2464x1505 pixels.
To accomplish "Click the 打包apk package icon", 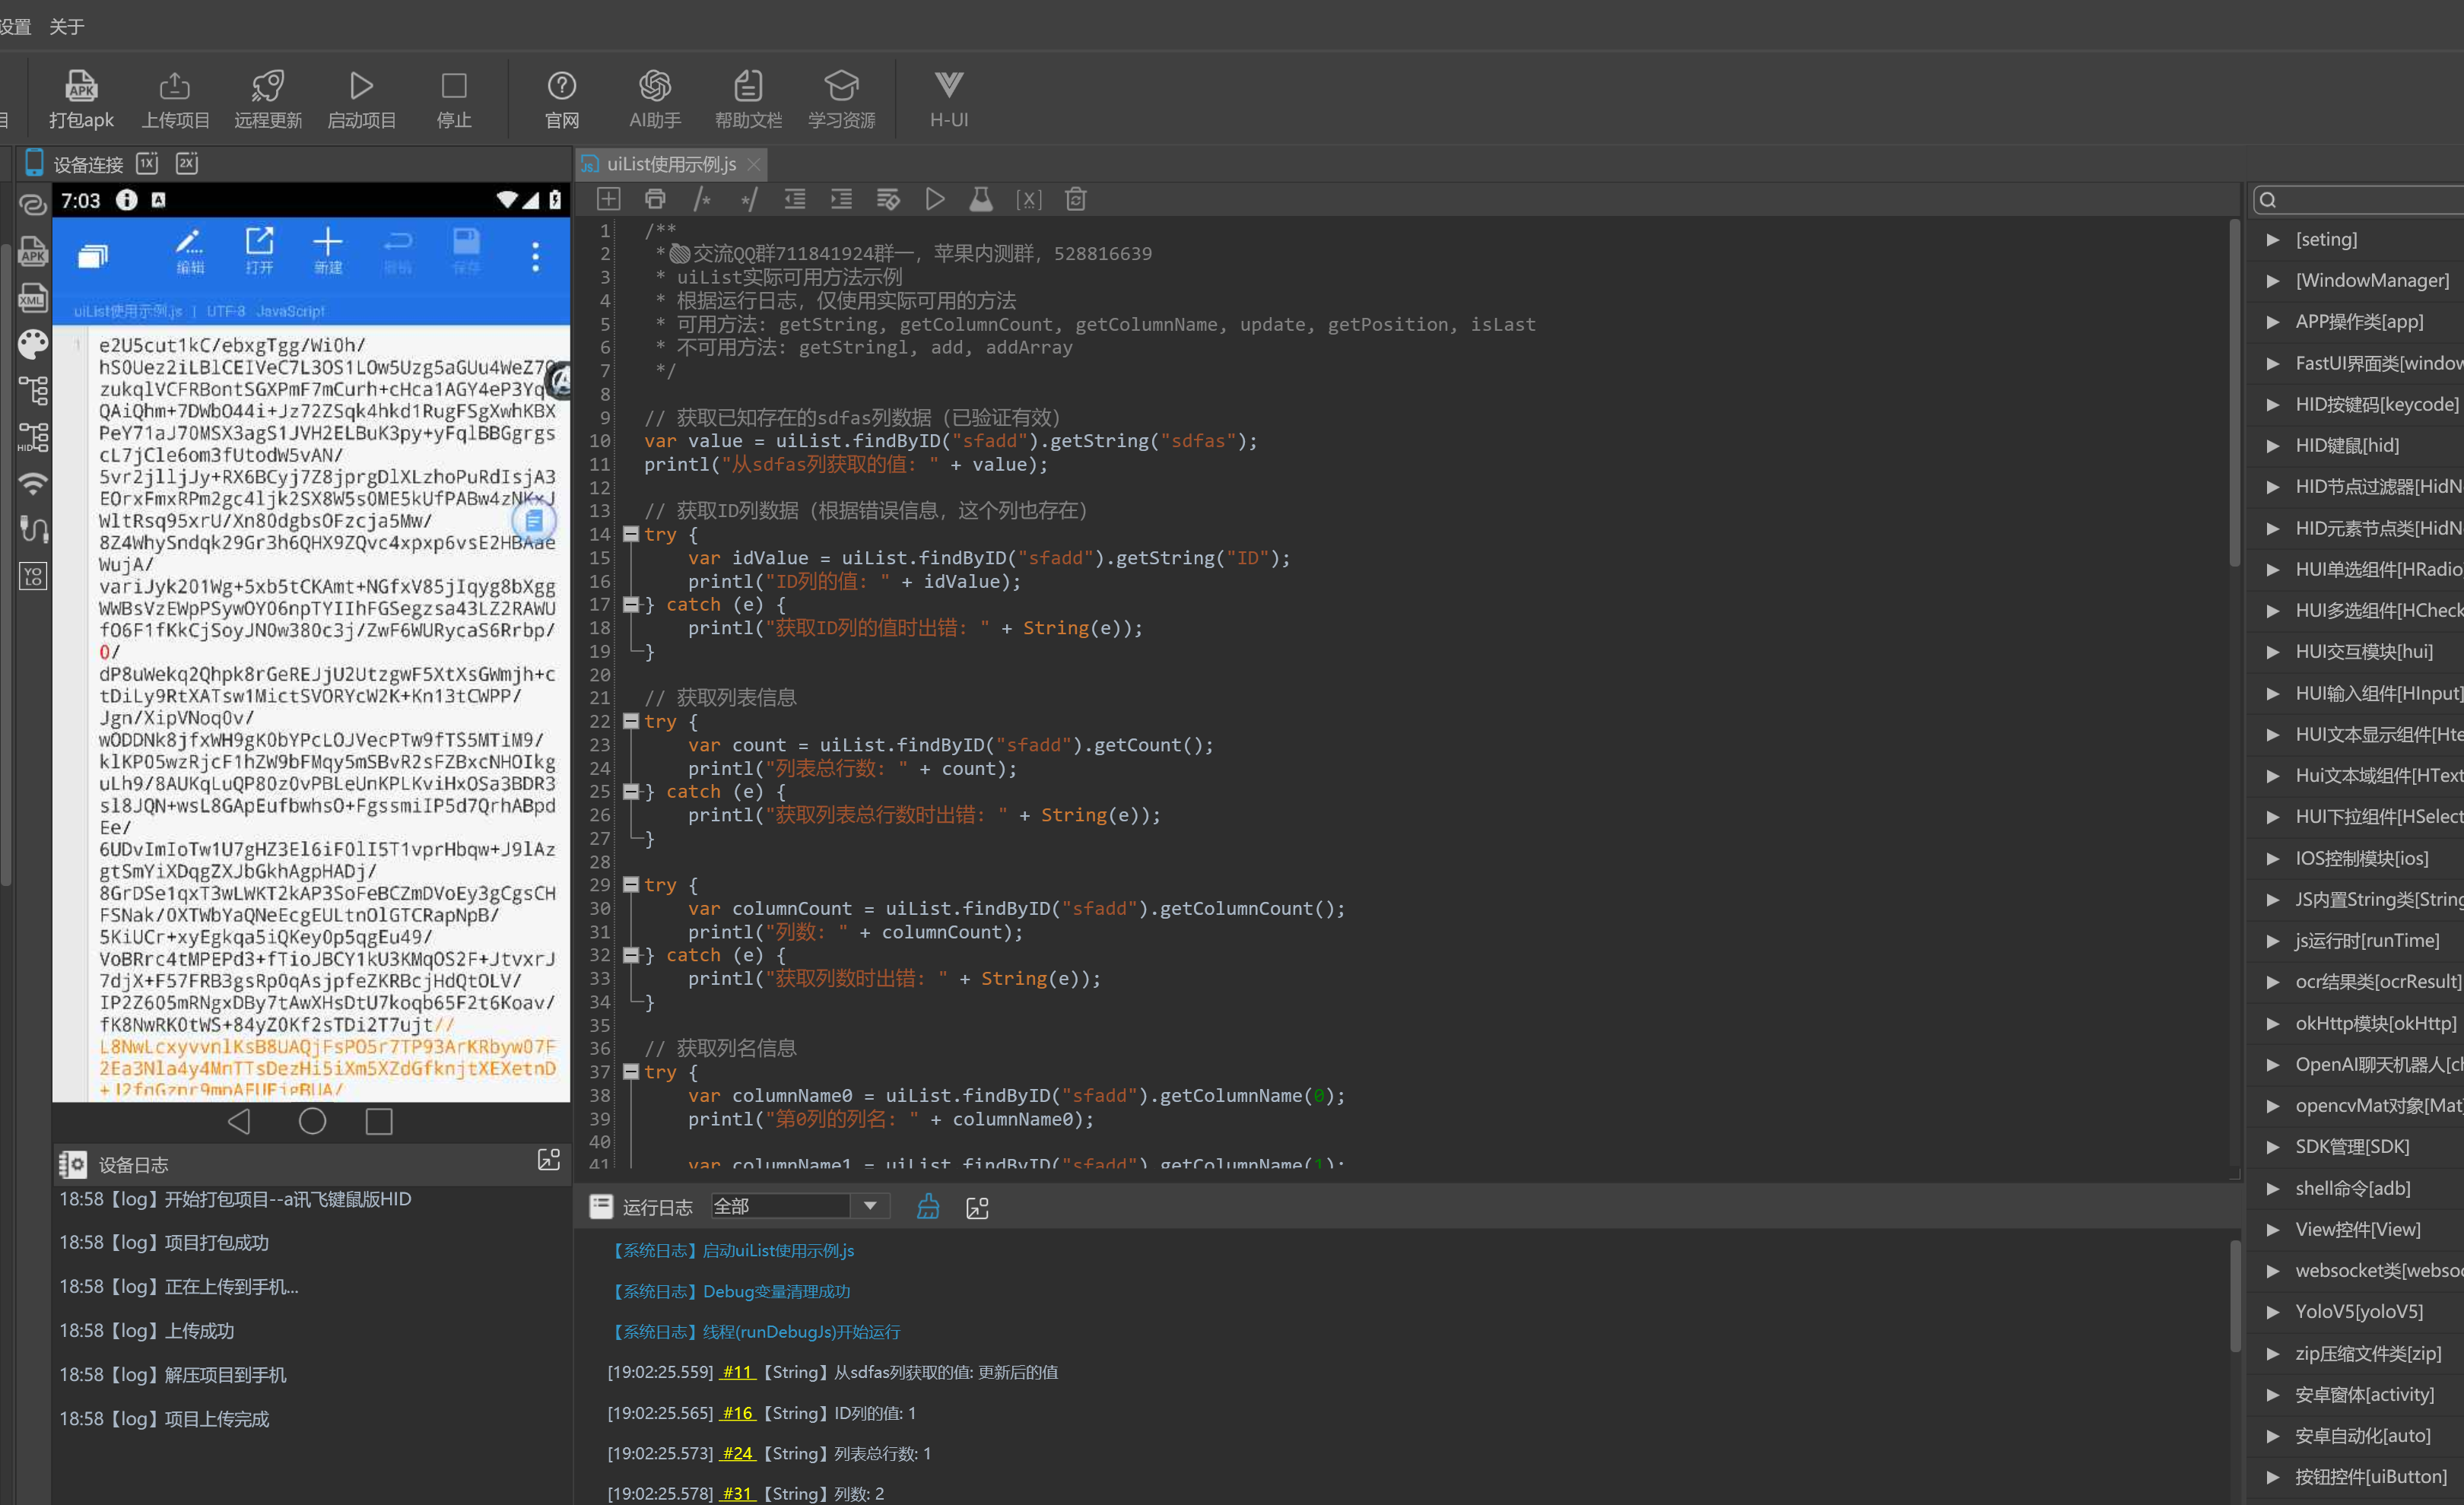I will 81,87.
